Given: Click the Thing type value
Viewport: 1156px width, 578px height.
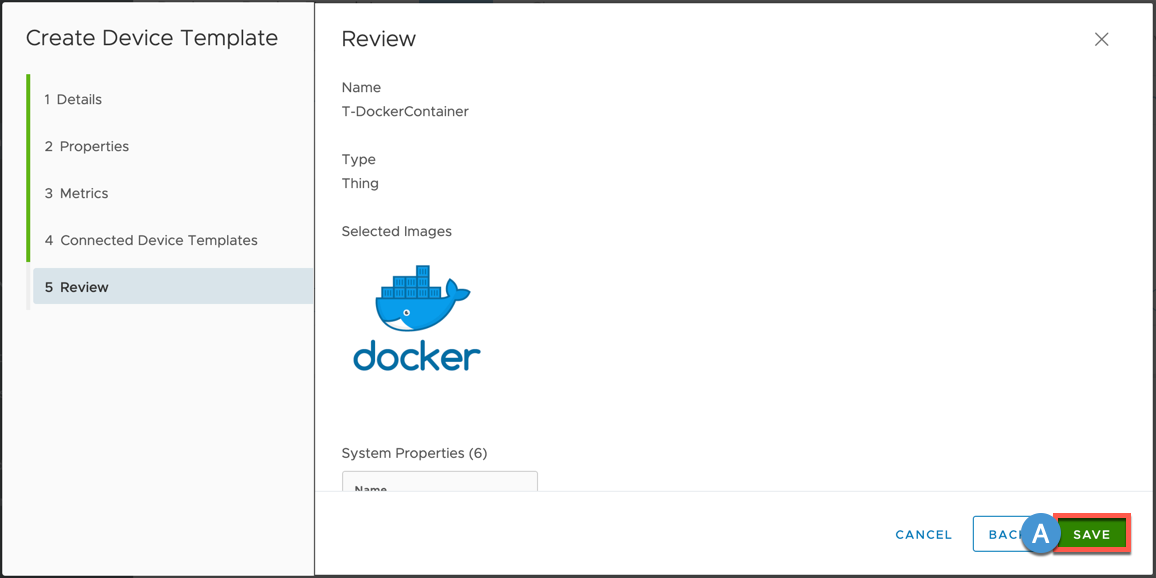Looking at the screenshot, I should click(x=360, y=183).
